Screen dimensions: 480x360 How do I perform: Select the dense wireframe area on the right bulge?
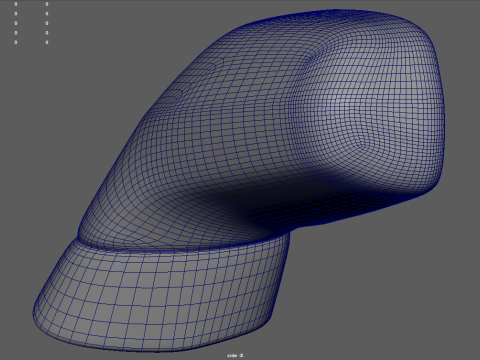point(367,117)
